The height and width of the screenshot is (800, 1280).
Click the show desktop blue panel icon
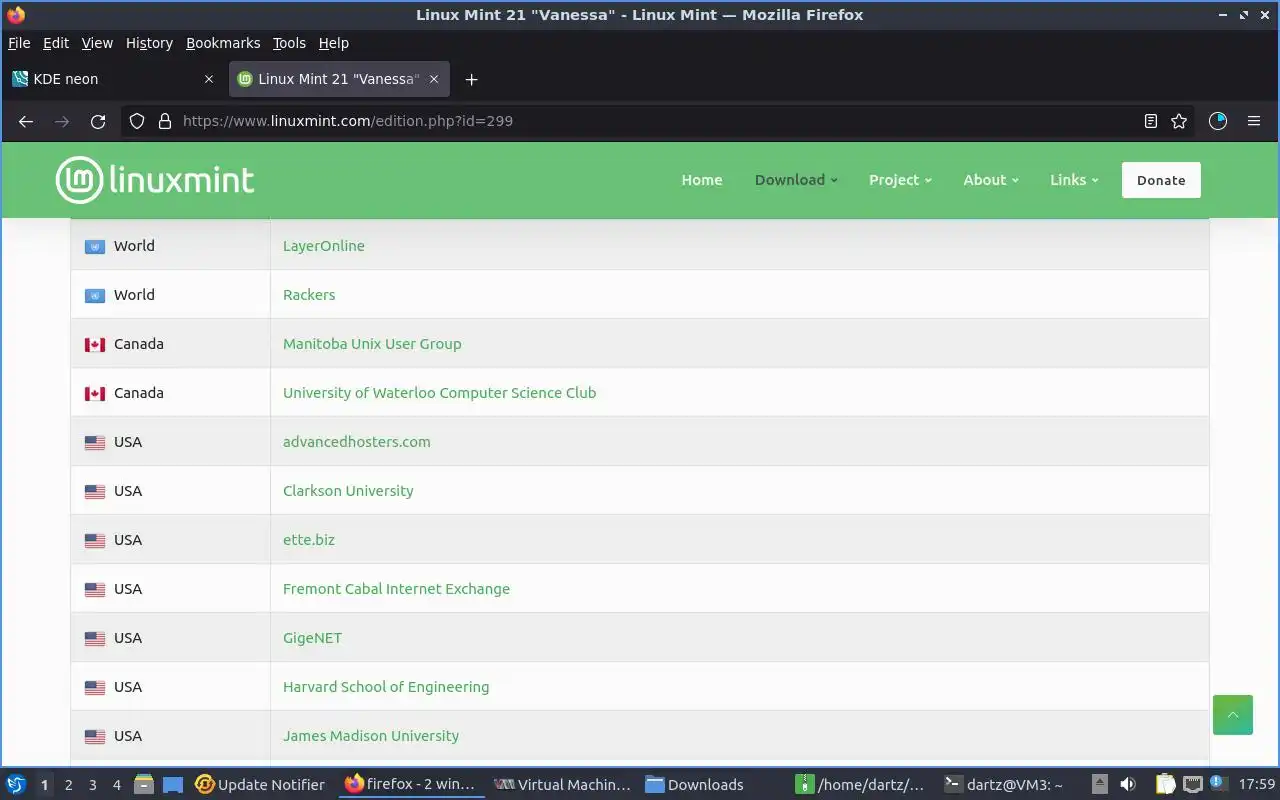[172, 785]
